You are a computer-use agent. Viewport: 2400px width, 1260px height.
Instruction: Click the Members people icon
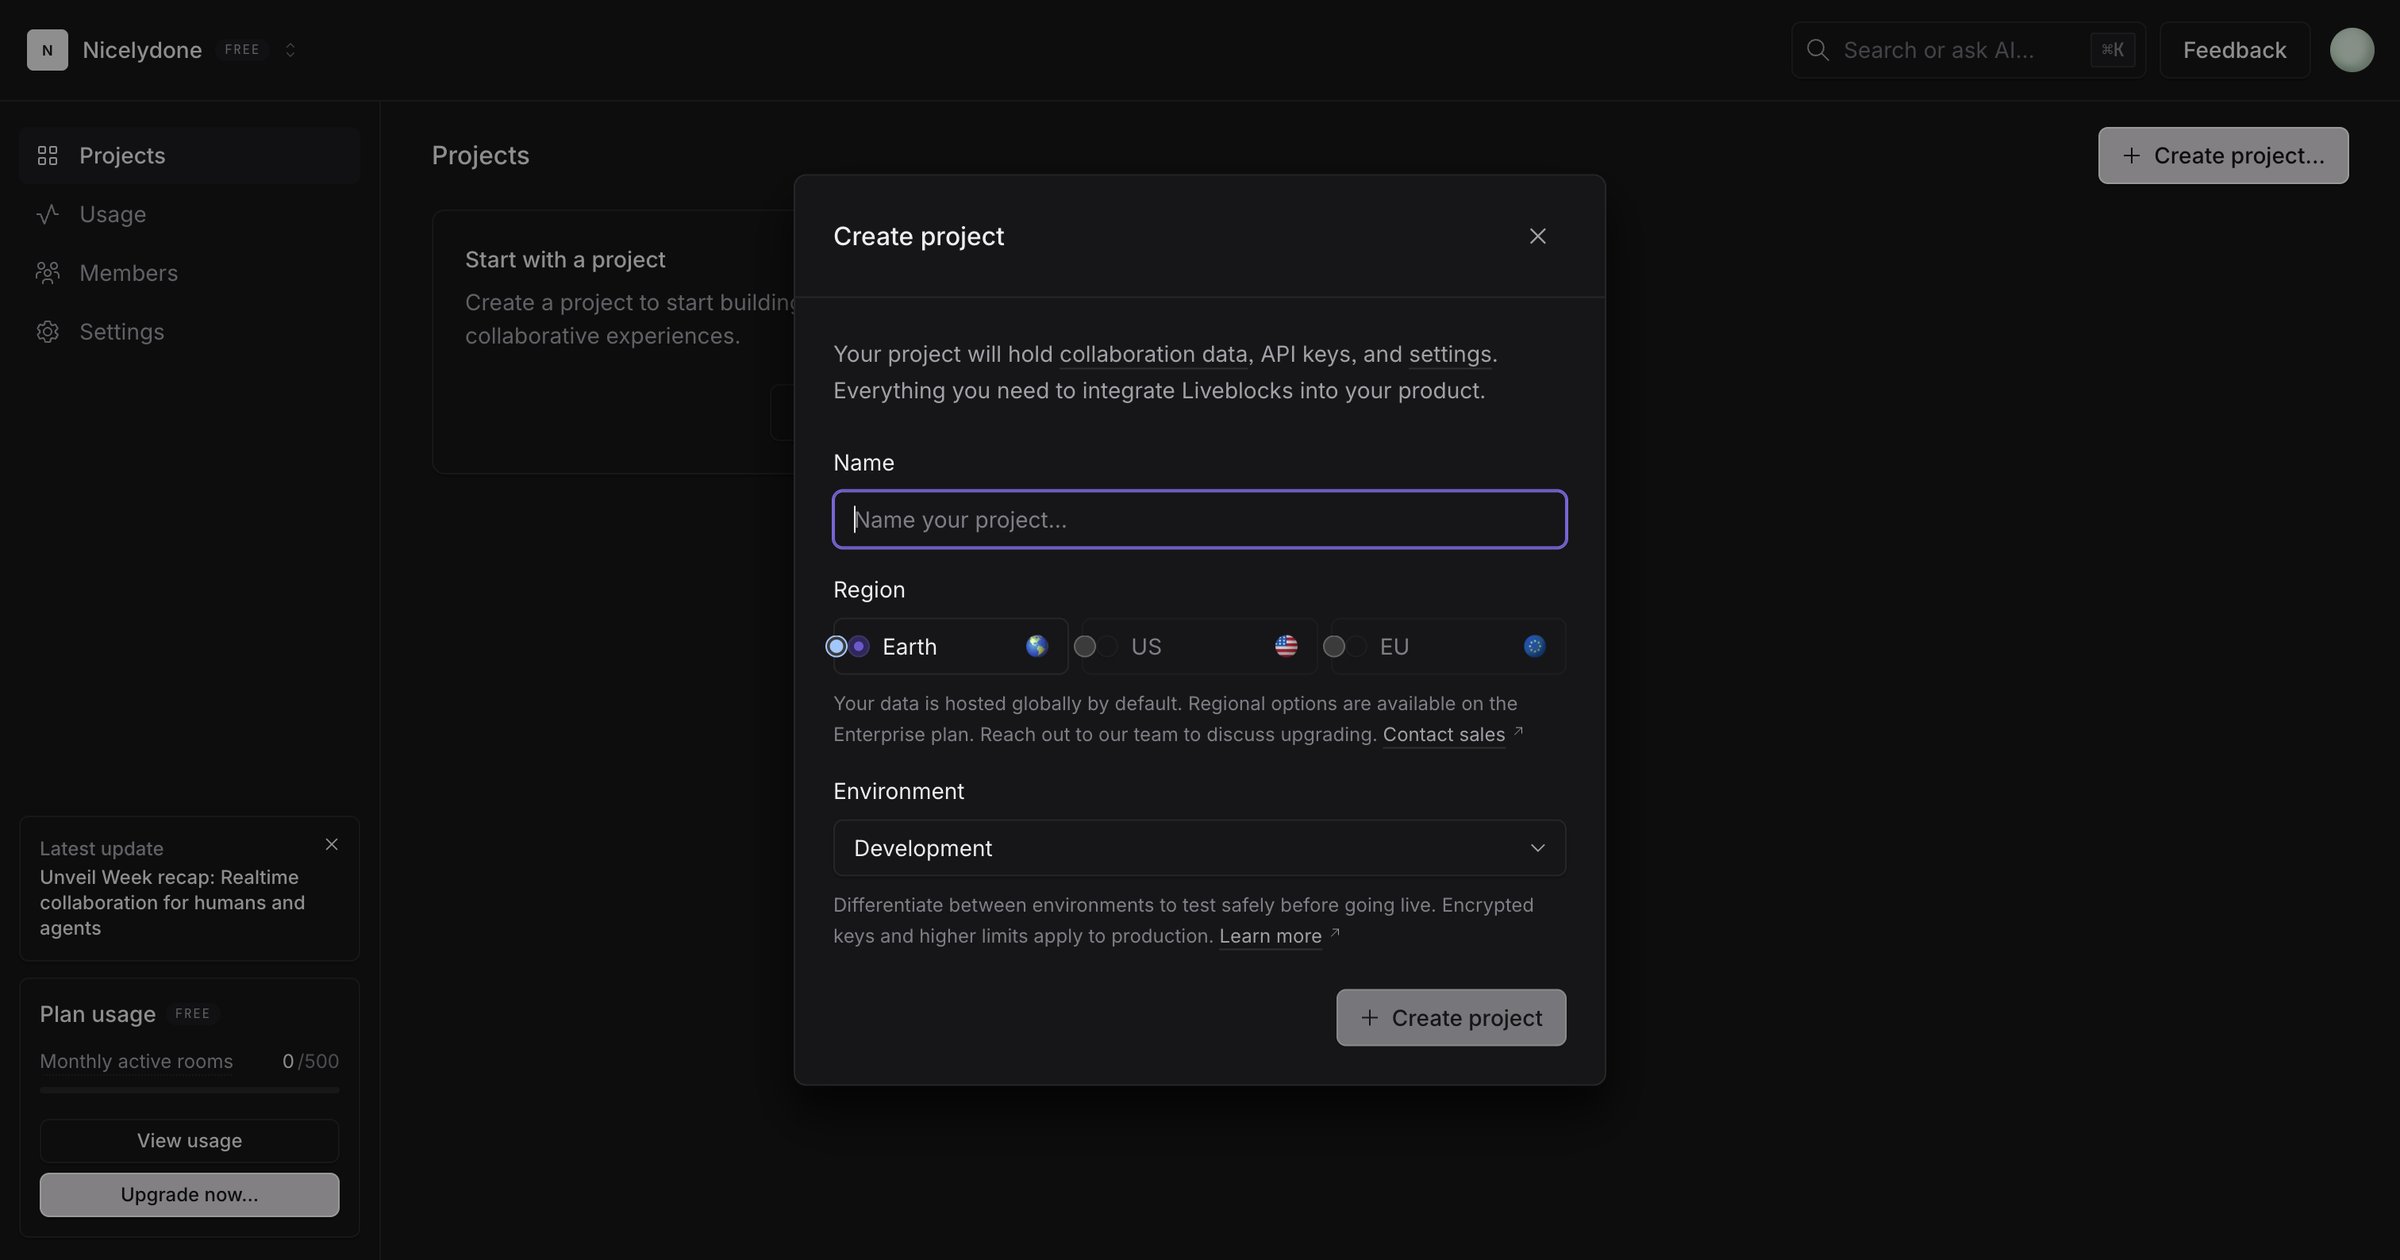click(47, 272)
